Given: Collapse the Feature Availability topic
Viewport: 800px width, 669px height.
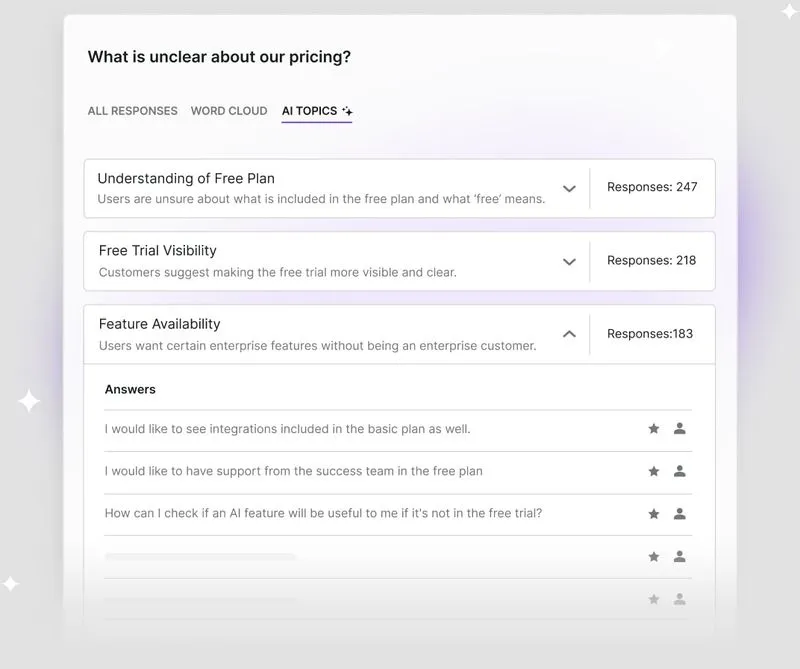Looking at the screenshot, I should tap(569, 333).
